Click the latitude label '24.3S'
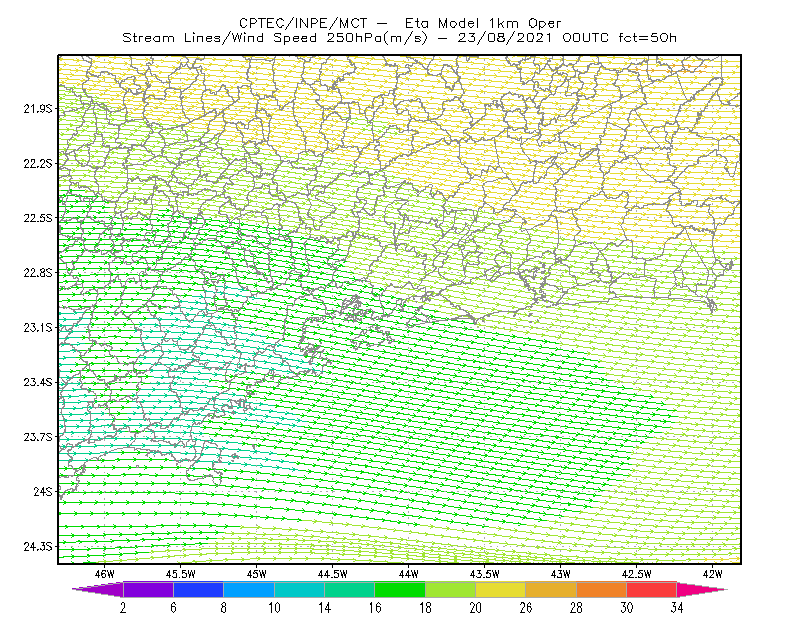This screenshot has height=618, width=800. pyautogui.click(x=38, y=547)
